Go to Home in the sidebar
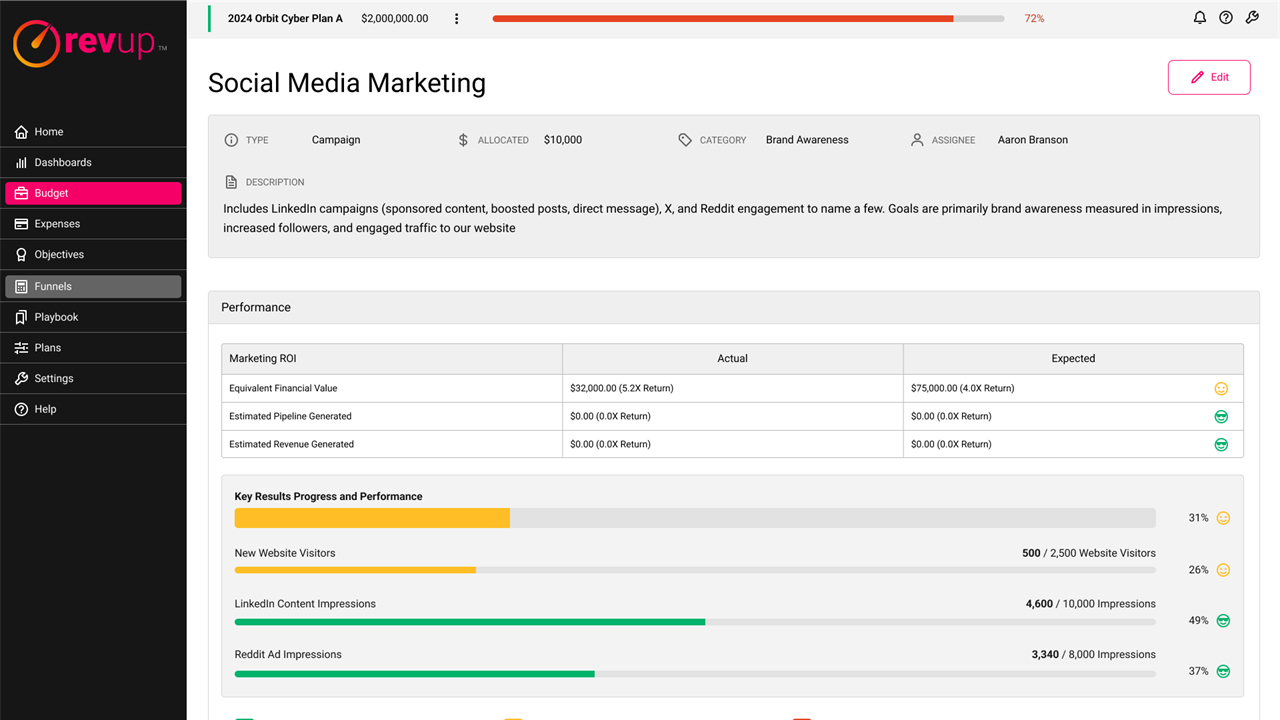 (x=48, y=132)
